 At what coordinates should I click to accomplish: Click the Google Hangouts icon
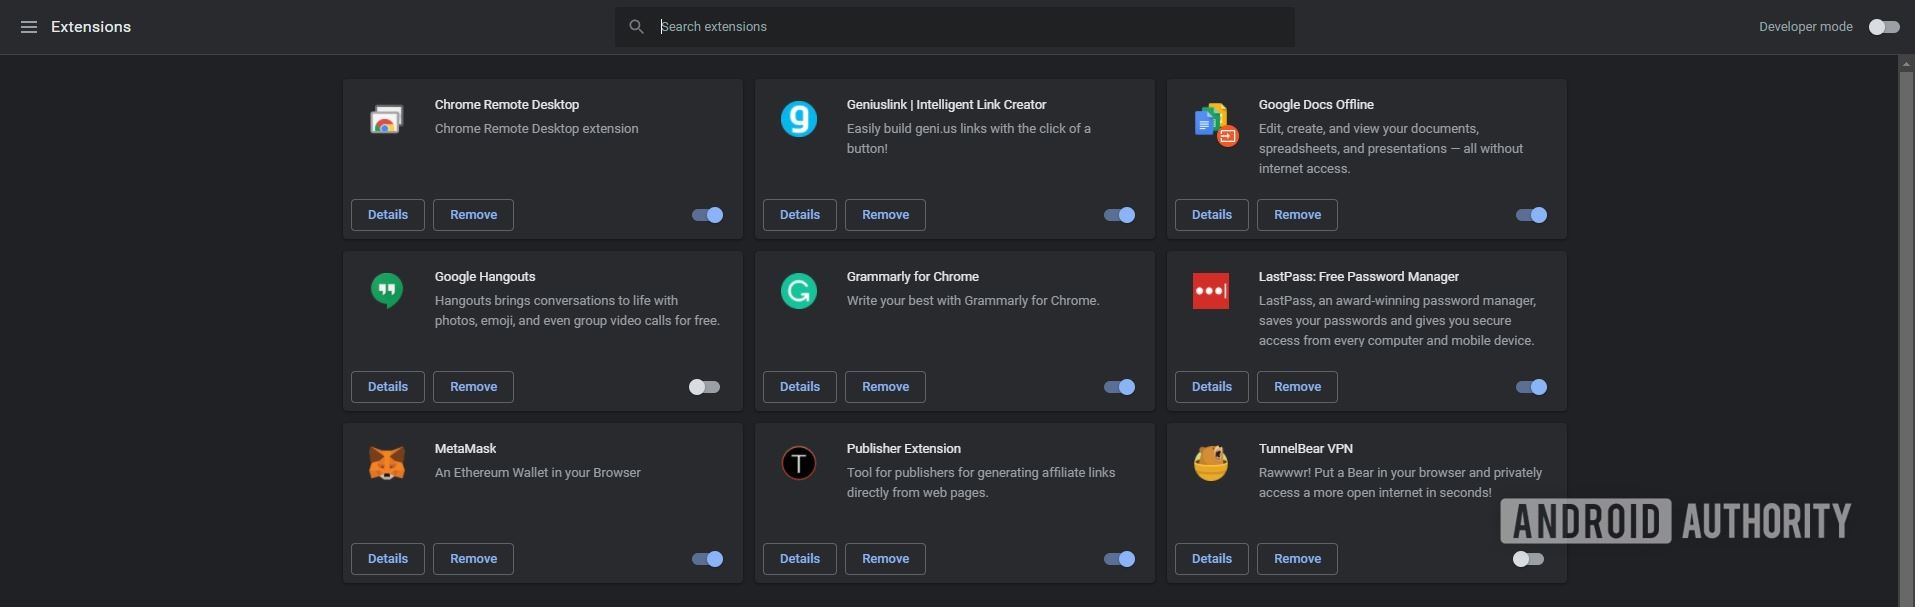387,291
